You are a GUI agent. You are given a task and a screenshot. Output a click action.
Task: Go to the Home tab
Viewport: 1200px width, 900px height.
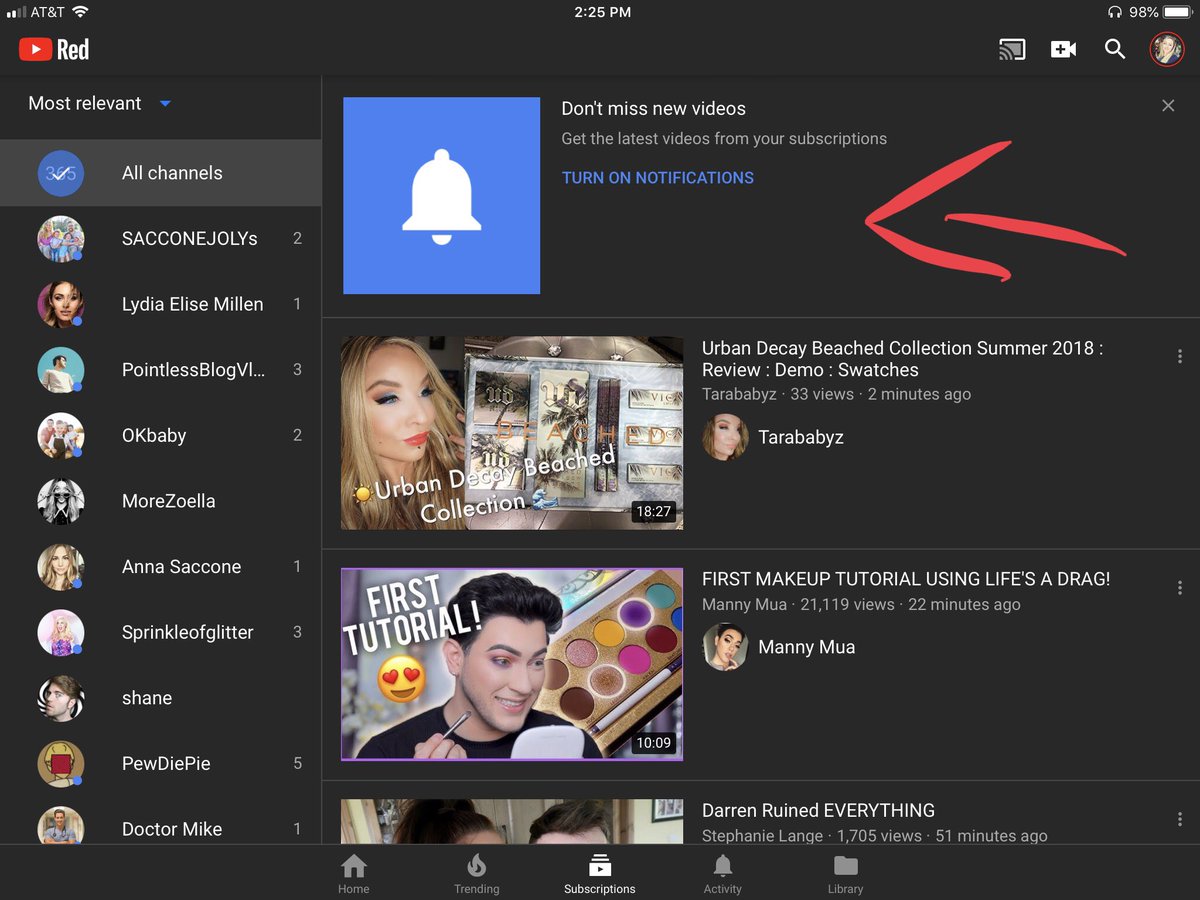tap(354, 873)
